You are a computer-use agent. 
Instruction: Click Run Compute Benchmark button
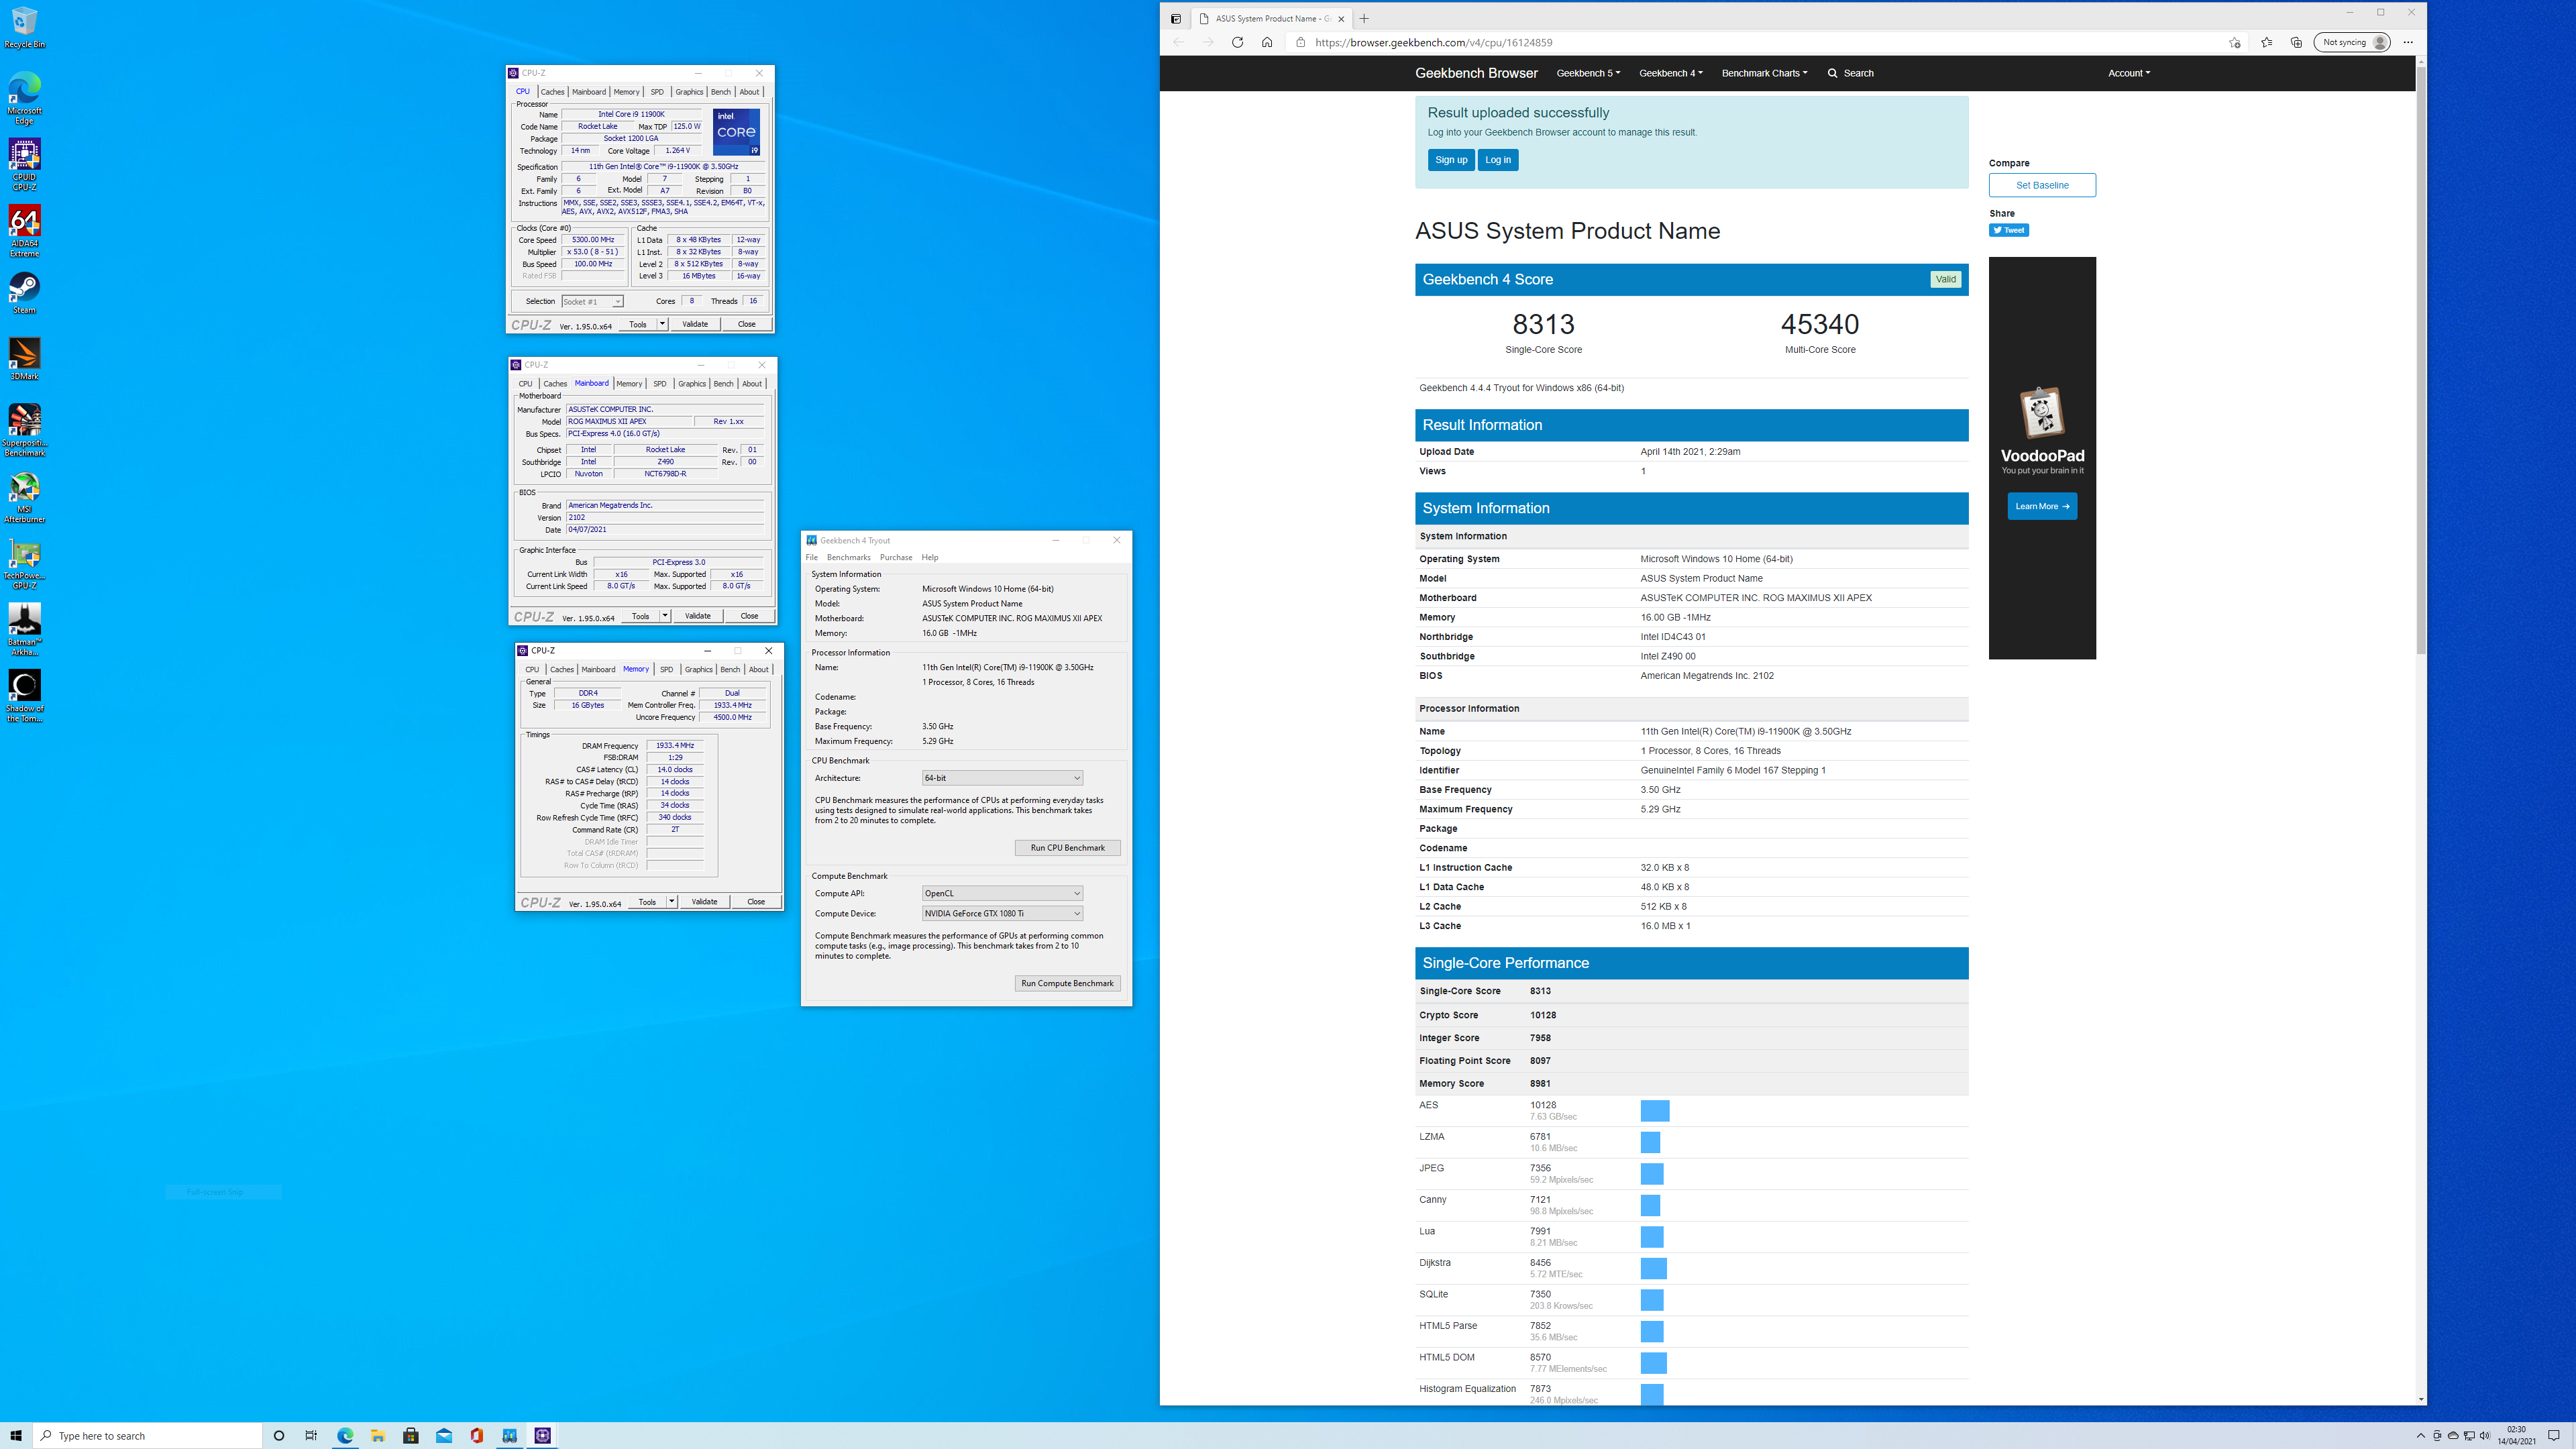click(x=1067, y=983)
